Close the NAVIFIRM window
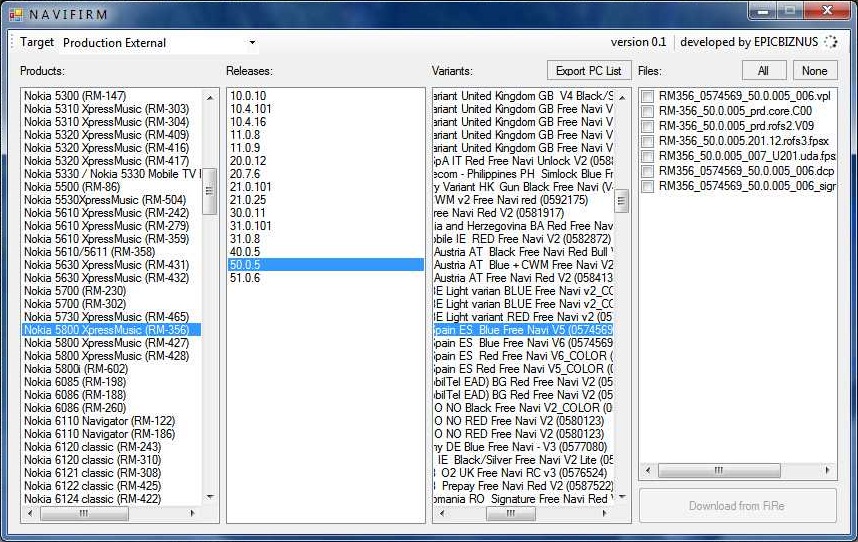The width and height of the screenshot is (858, 542). click(828, 11)
